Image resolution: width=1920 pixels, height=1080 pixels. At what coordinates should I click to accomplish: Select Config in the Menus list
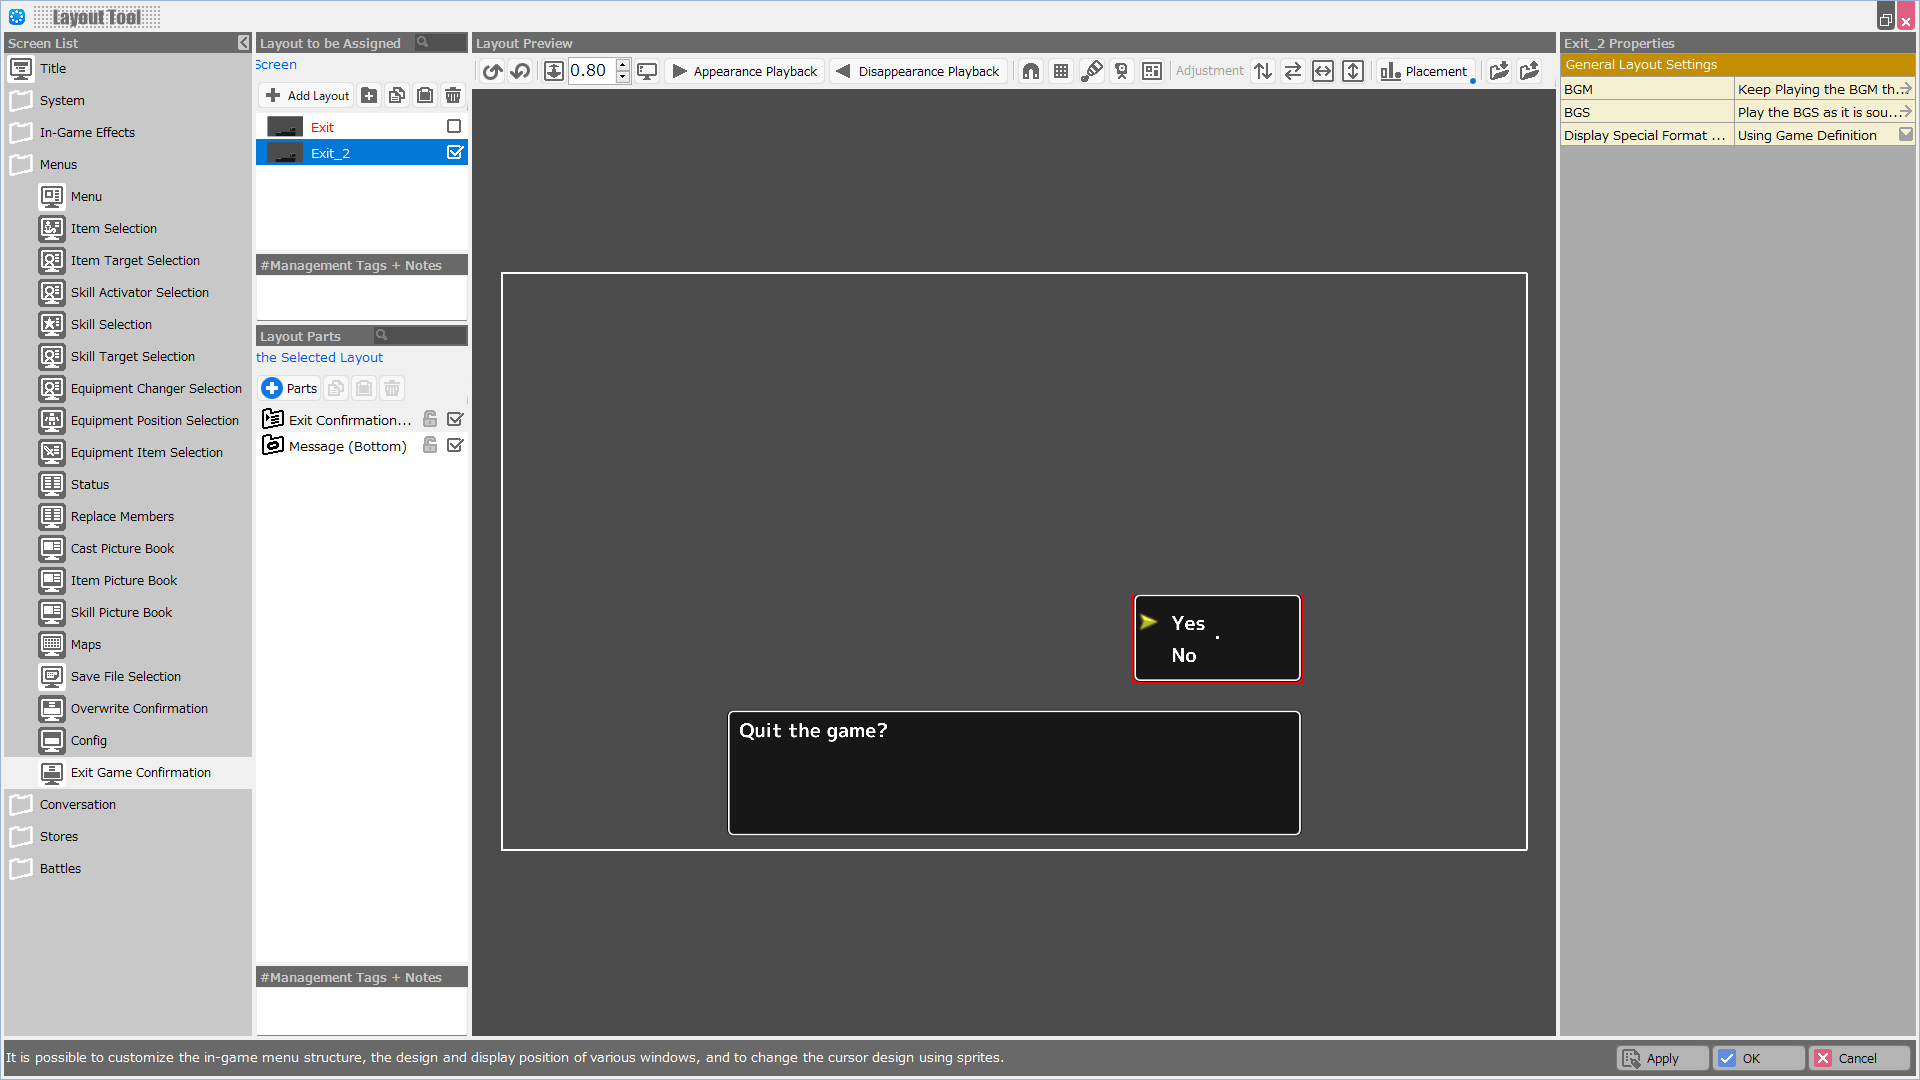(89, 740)
